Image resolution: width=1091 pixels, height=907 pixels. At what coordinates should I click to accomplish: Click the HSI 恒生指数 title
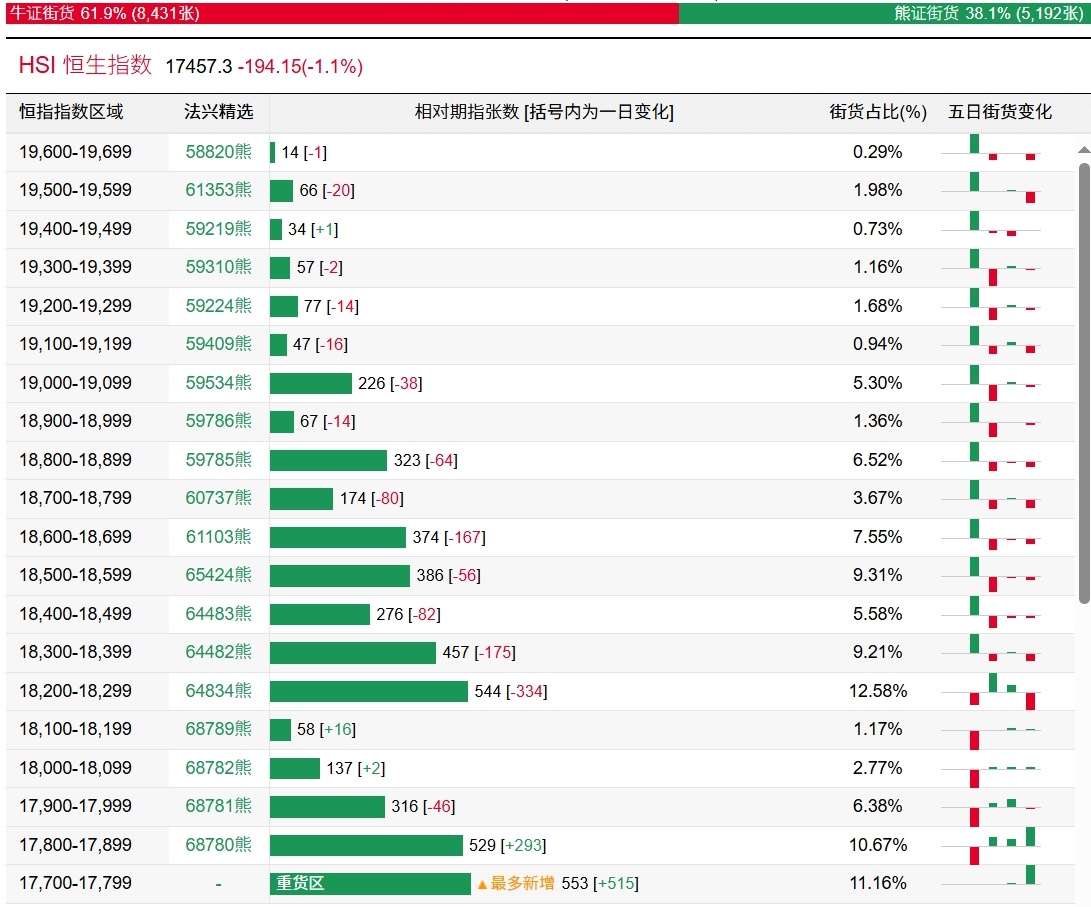[x=85, y=65]
